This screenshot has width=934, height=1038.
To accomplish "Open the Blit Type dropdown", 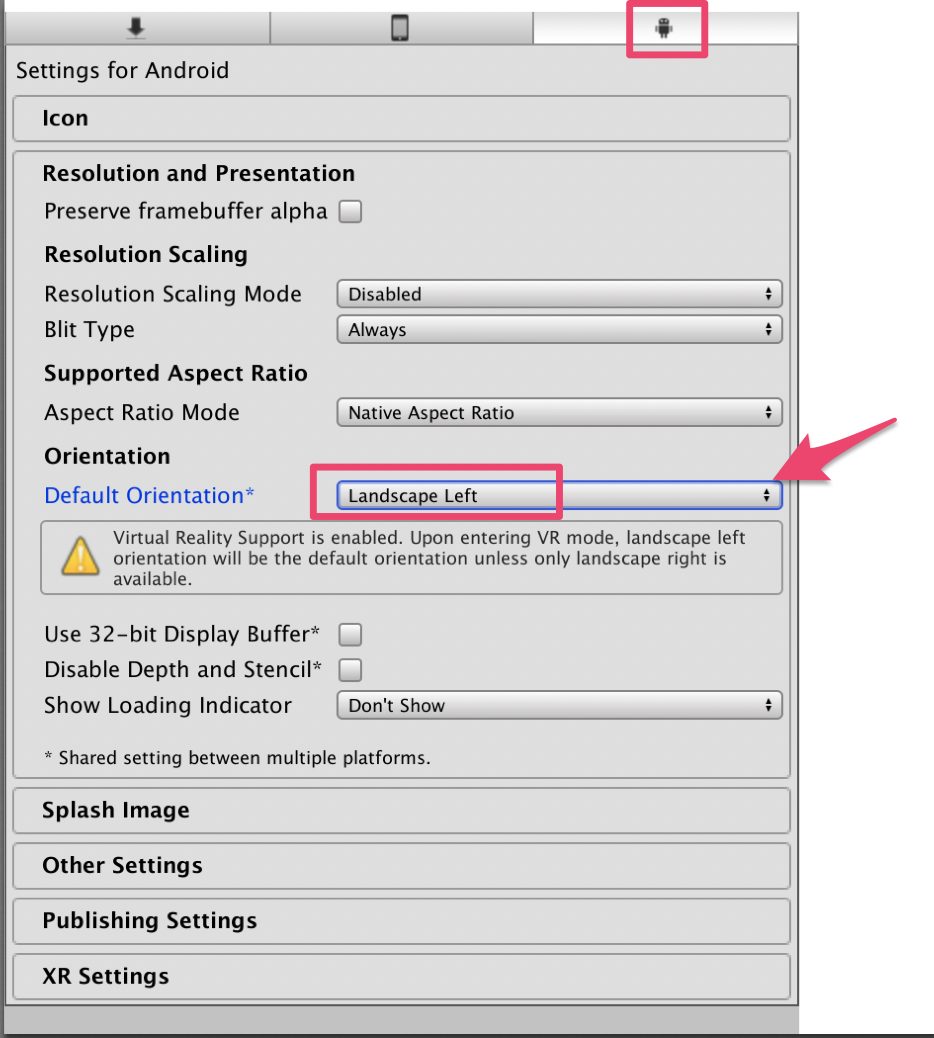I will pyautogui.click(x=559, y=330).
